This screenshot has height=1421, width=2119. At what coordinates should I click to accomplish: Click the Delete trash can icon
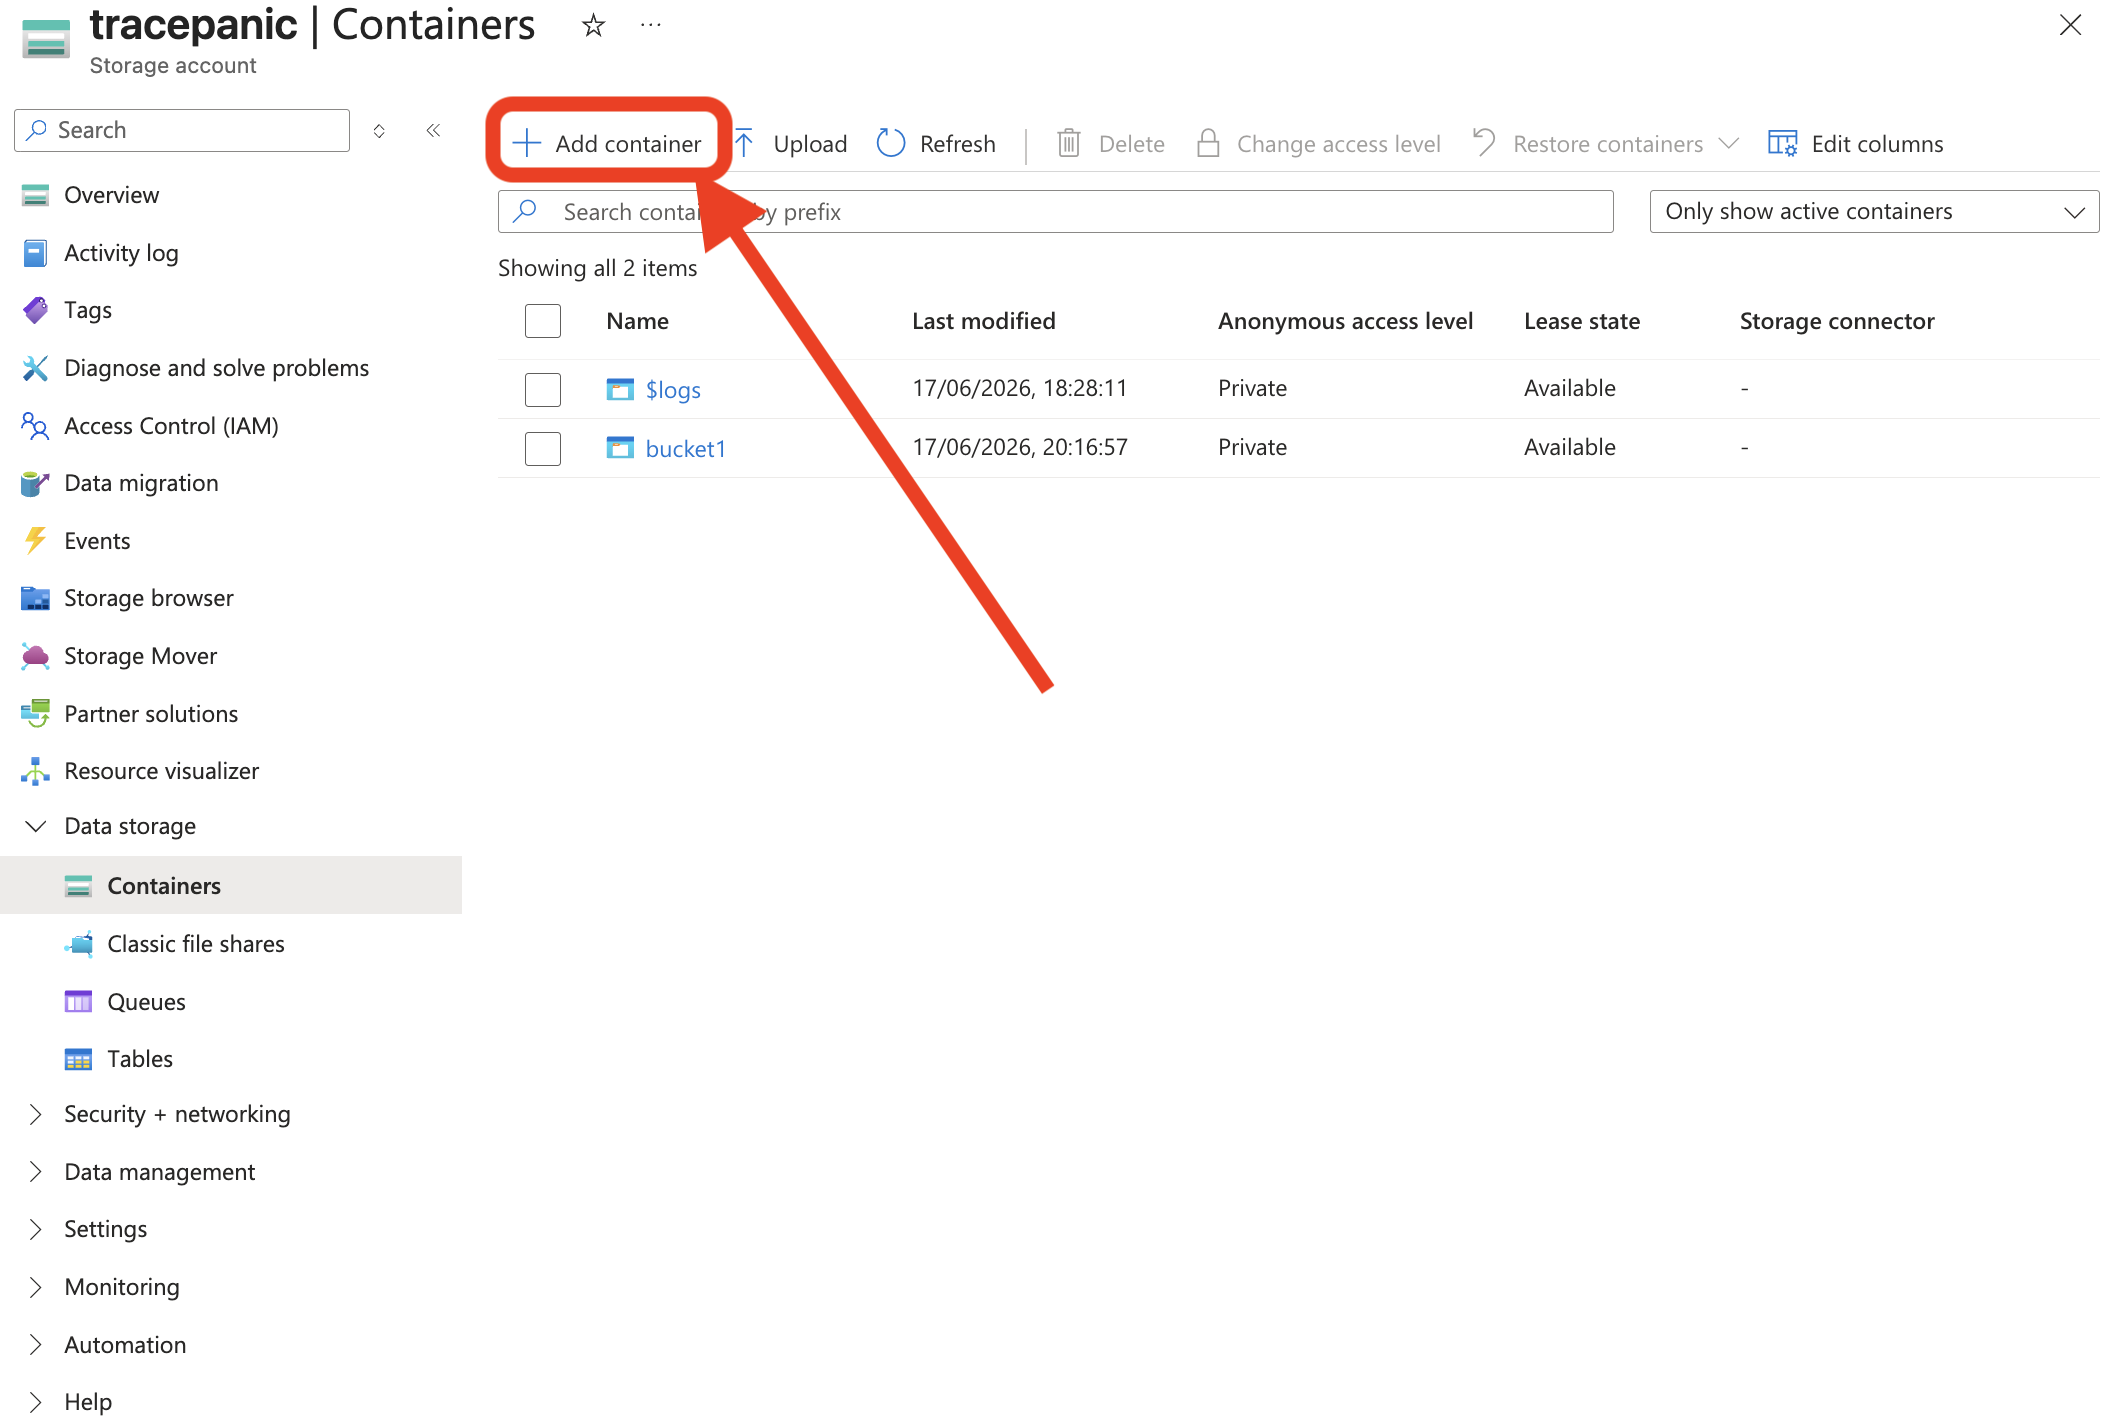(x=1069, y=144)
